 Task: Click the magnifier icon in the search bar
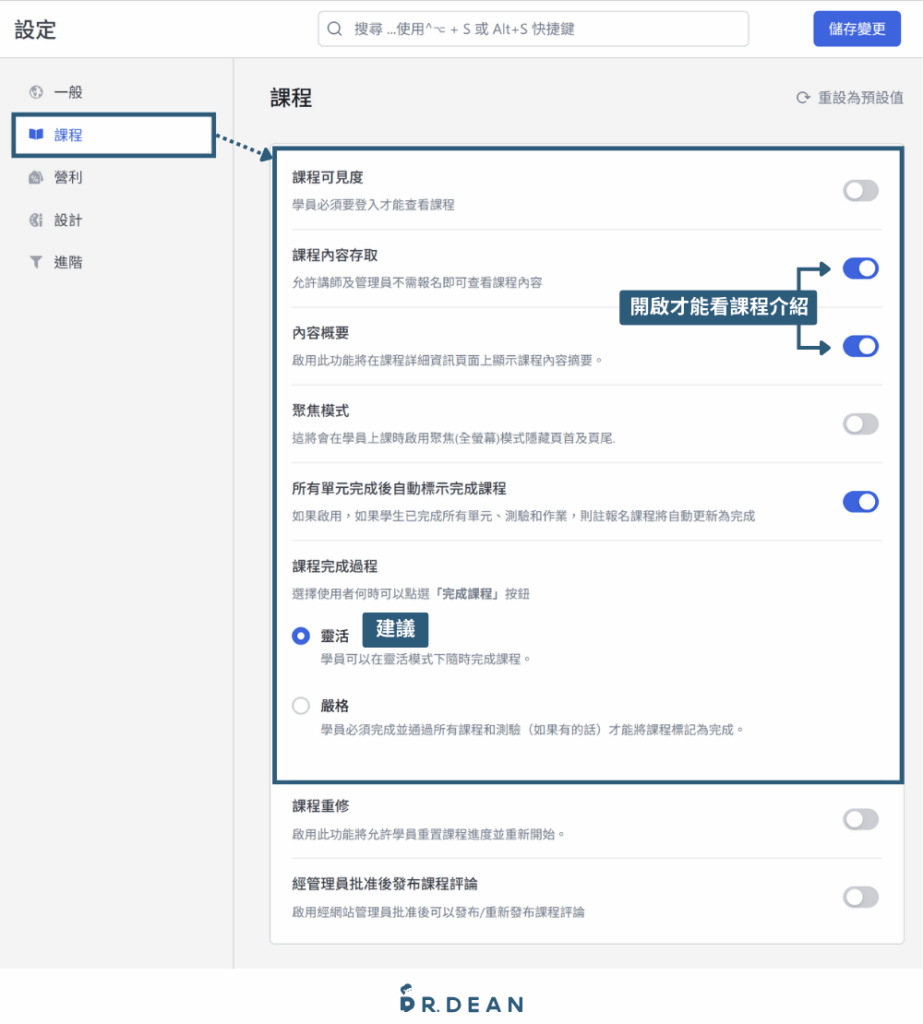pos(334,28)
